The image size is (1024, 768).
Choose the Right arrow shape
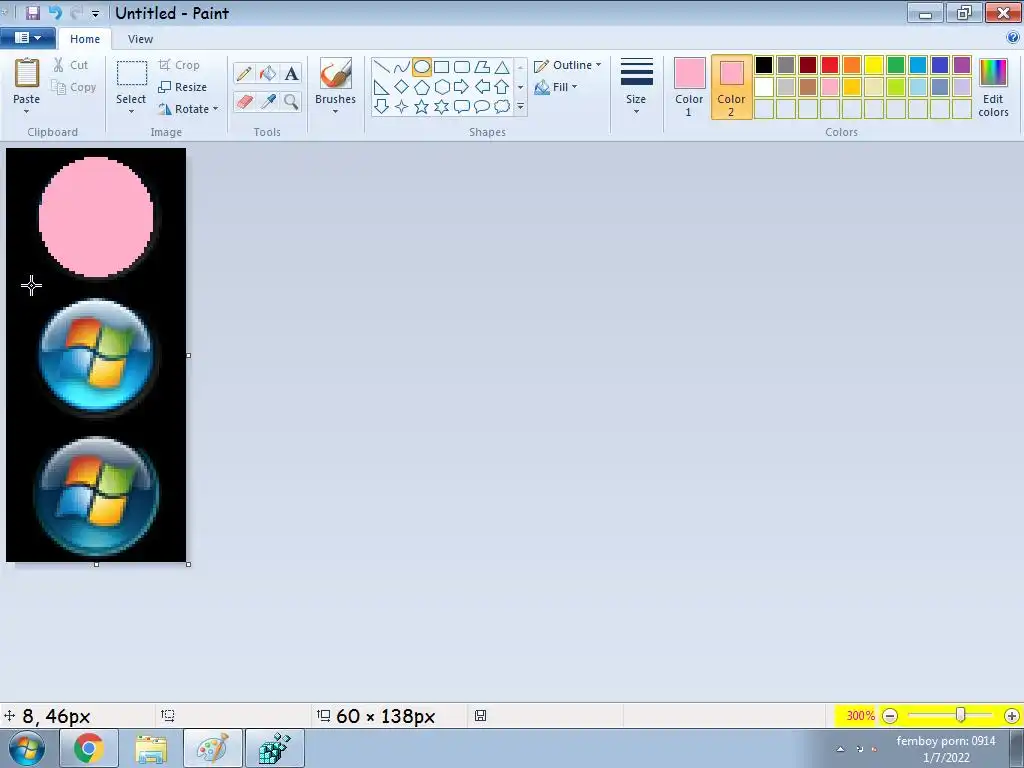462,87
